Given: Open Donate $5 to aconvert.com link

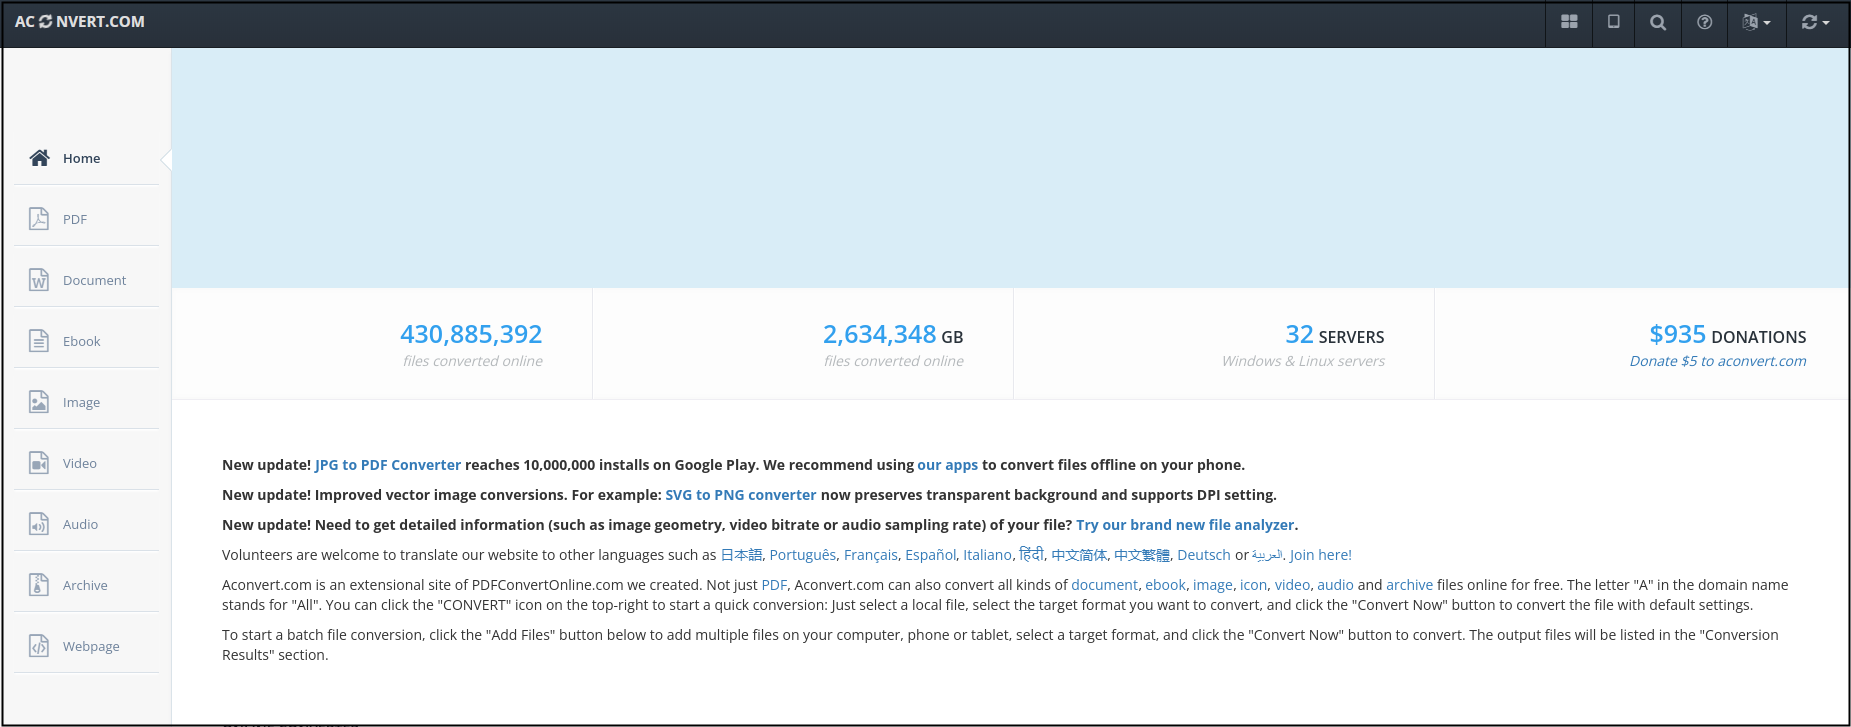Looking at the screenshot, I should point(1718,361).
